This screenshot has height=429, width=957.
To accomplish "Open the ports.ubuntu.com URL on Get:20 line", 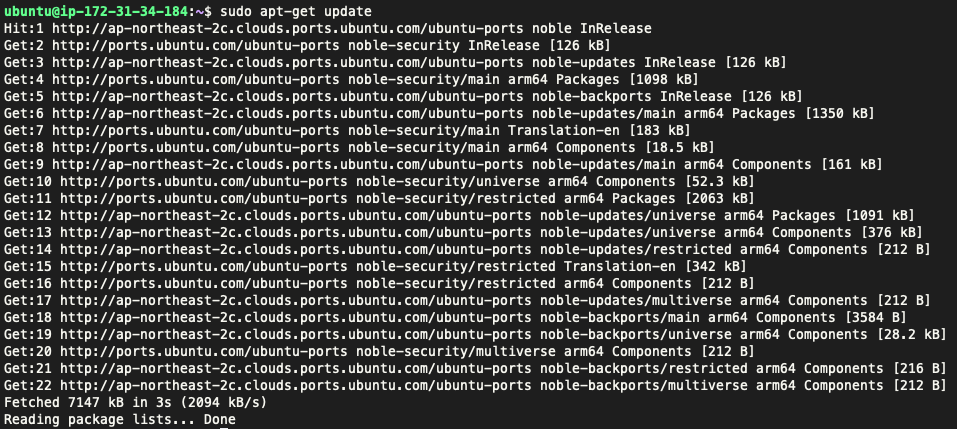I will click(204, 351).
